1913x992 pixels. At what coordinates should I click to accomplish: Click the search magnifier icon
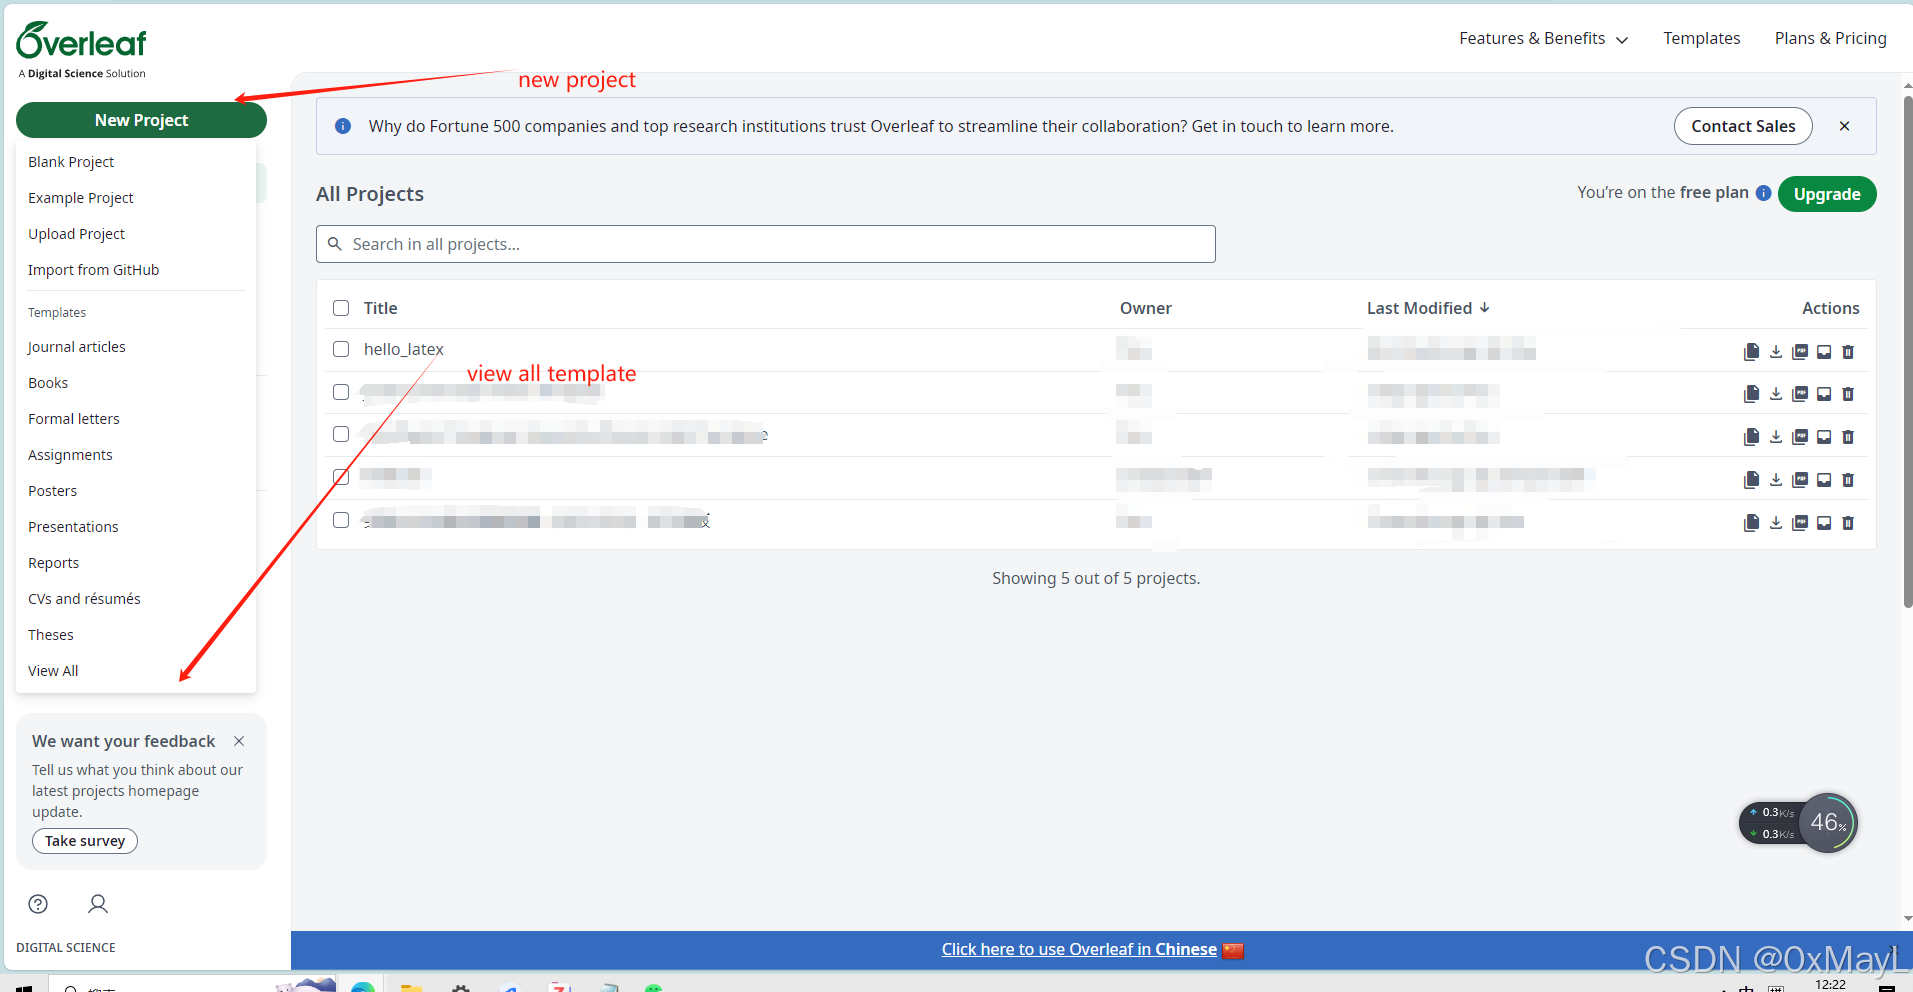coord(335,244)
